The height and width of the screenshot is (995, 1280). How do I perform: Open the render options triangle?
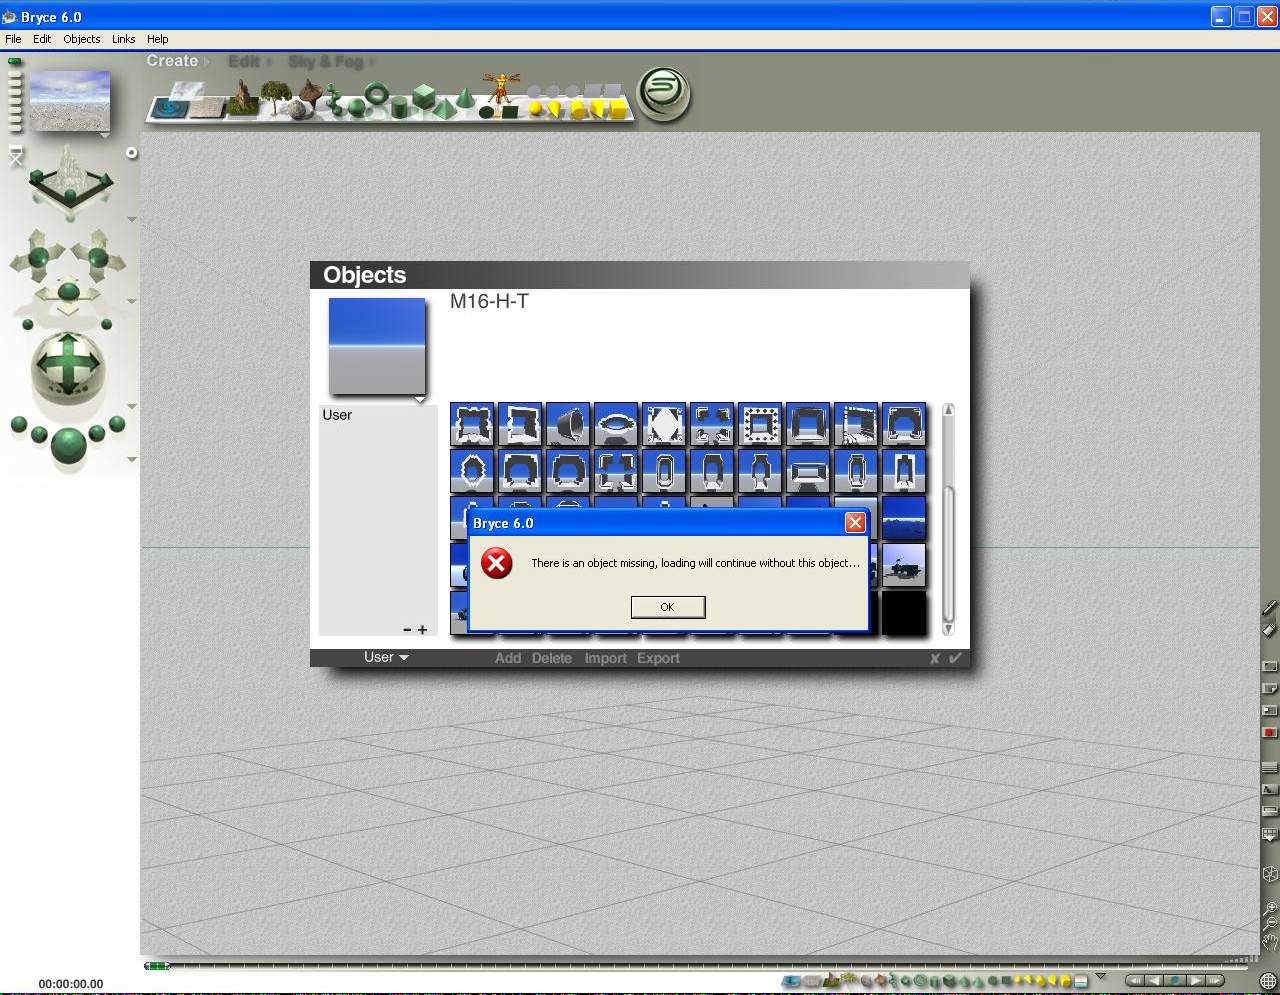click(132, 459)
